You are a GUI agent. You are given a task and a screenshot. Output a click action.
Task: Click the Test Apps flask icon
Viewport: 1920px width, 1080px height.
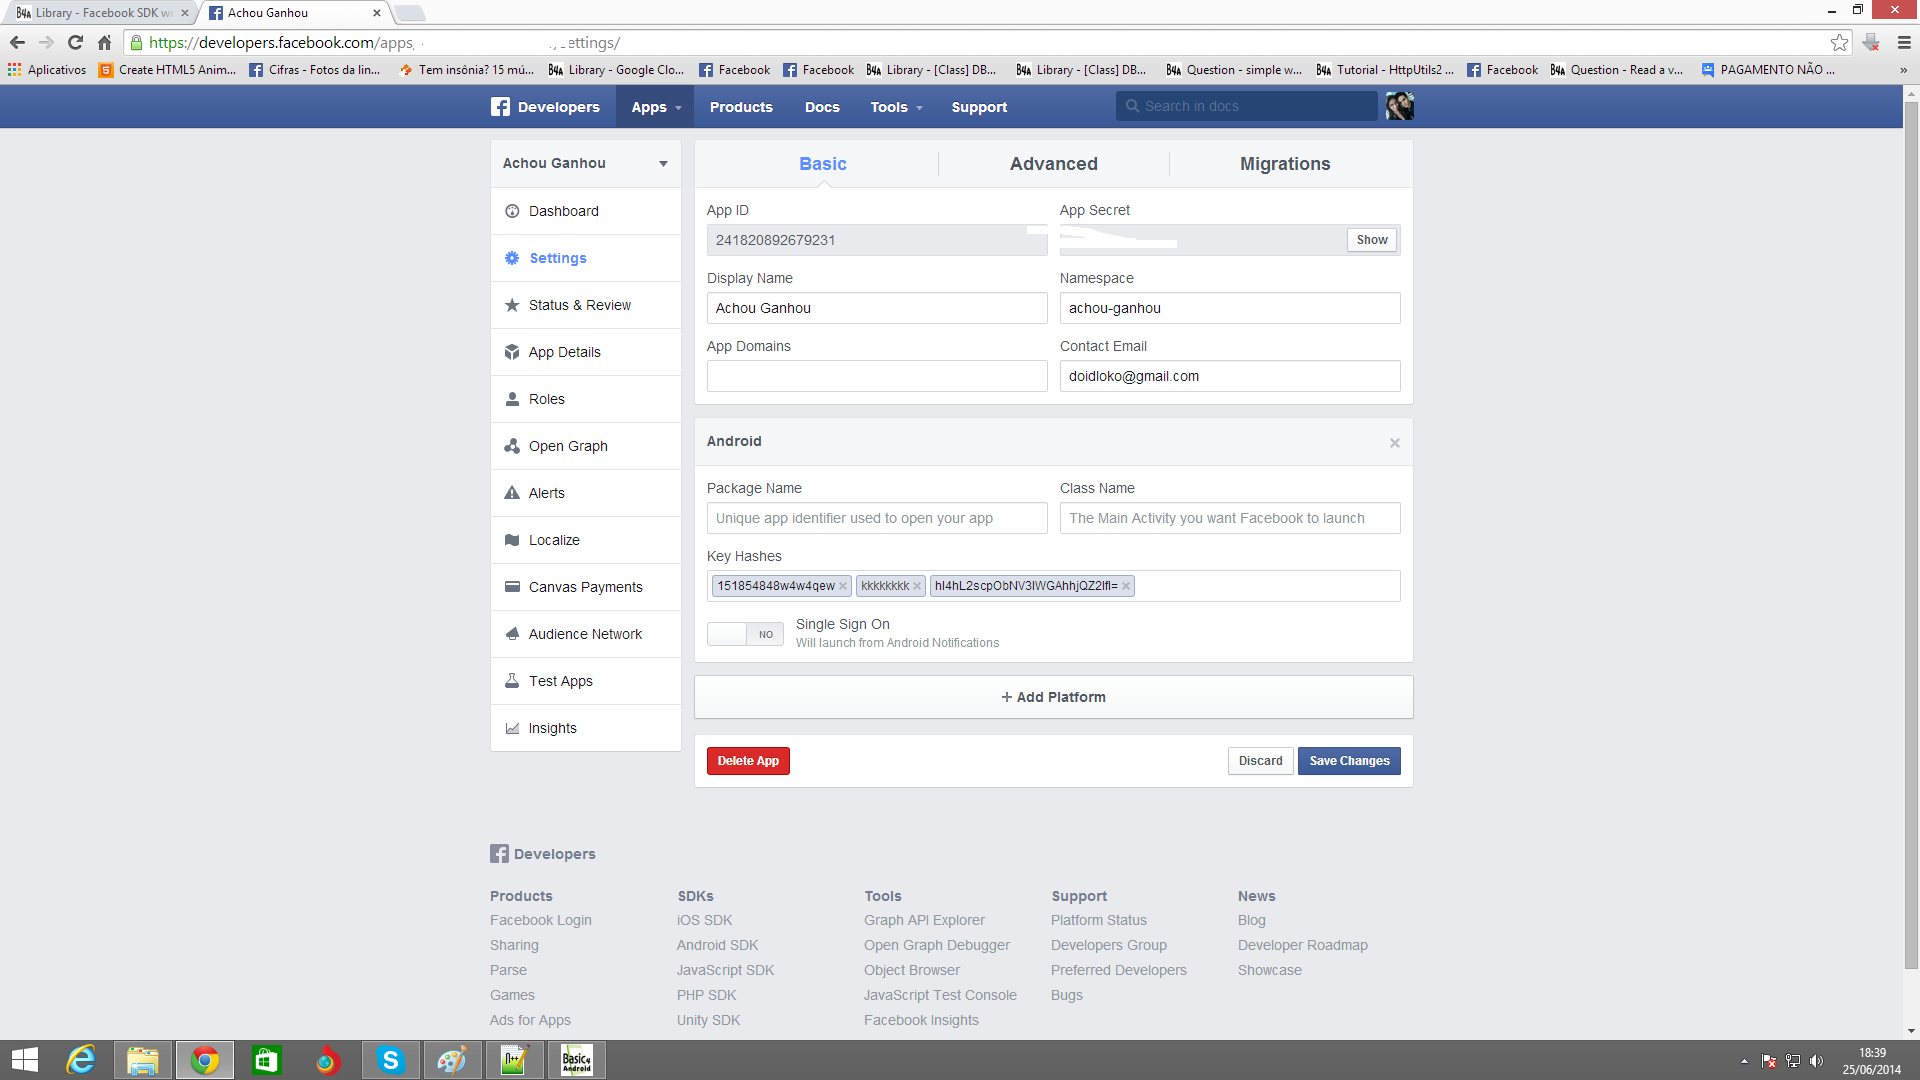(x=512, y=681)
